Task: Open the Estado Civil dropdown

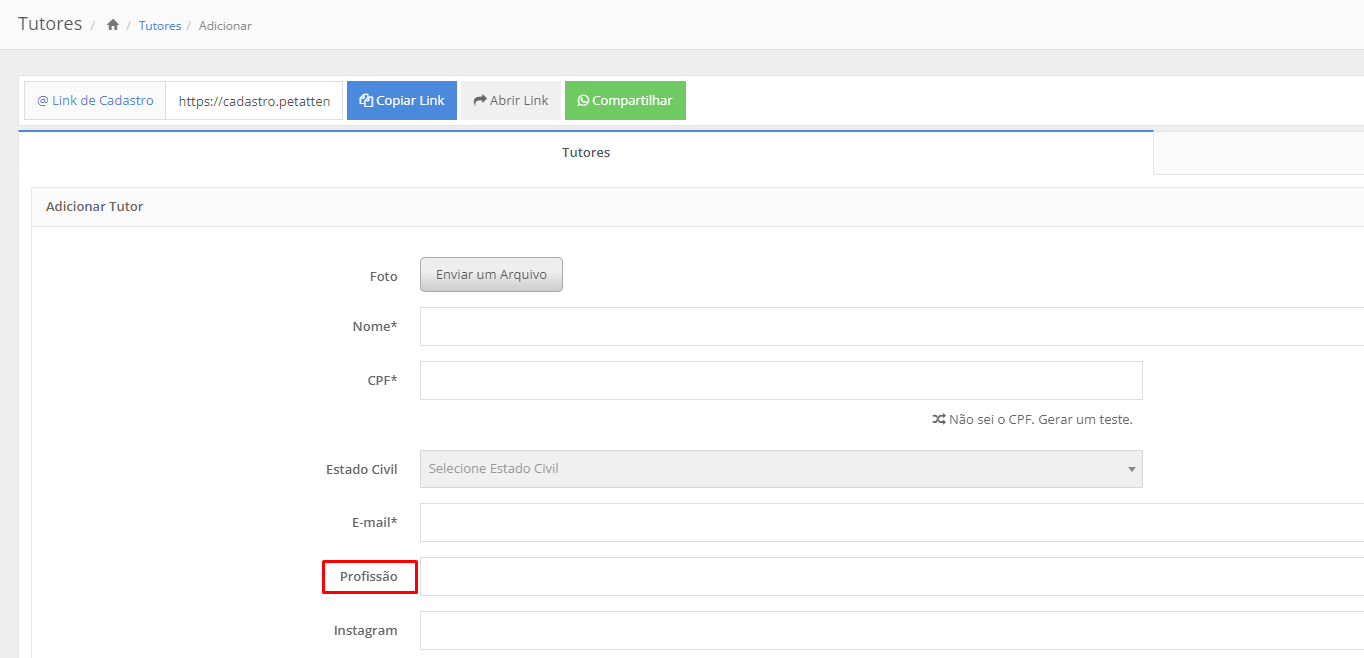Action: click(780, 469)
